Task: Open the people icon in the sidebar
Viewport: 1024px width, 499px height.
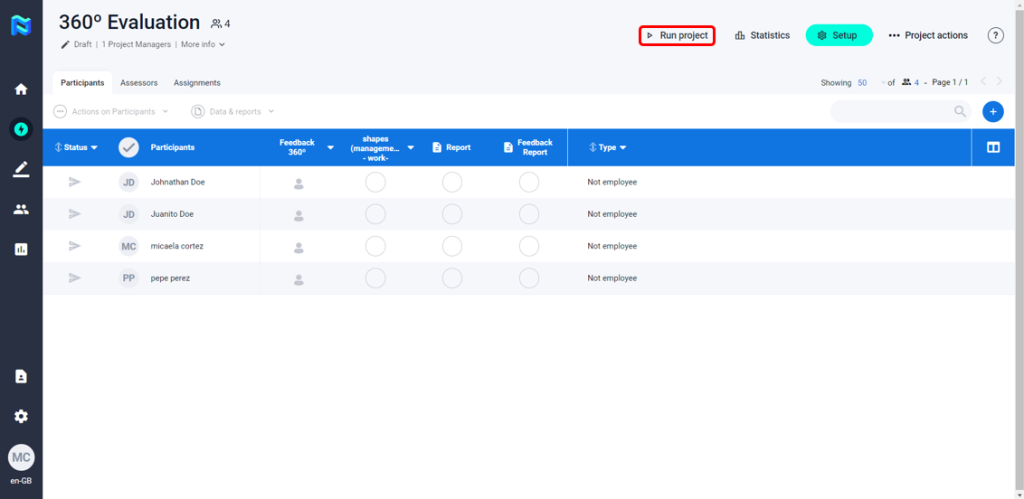Action: click(21, 209)
